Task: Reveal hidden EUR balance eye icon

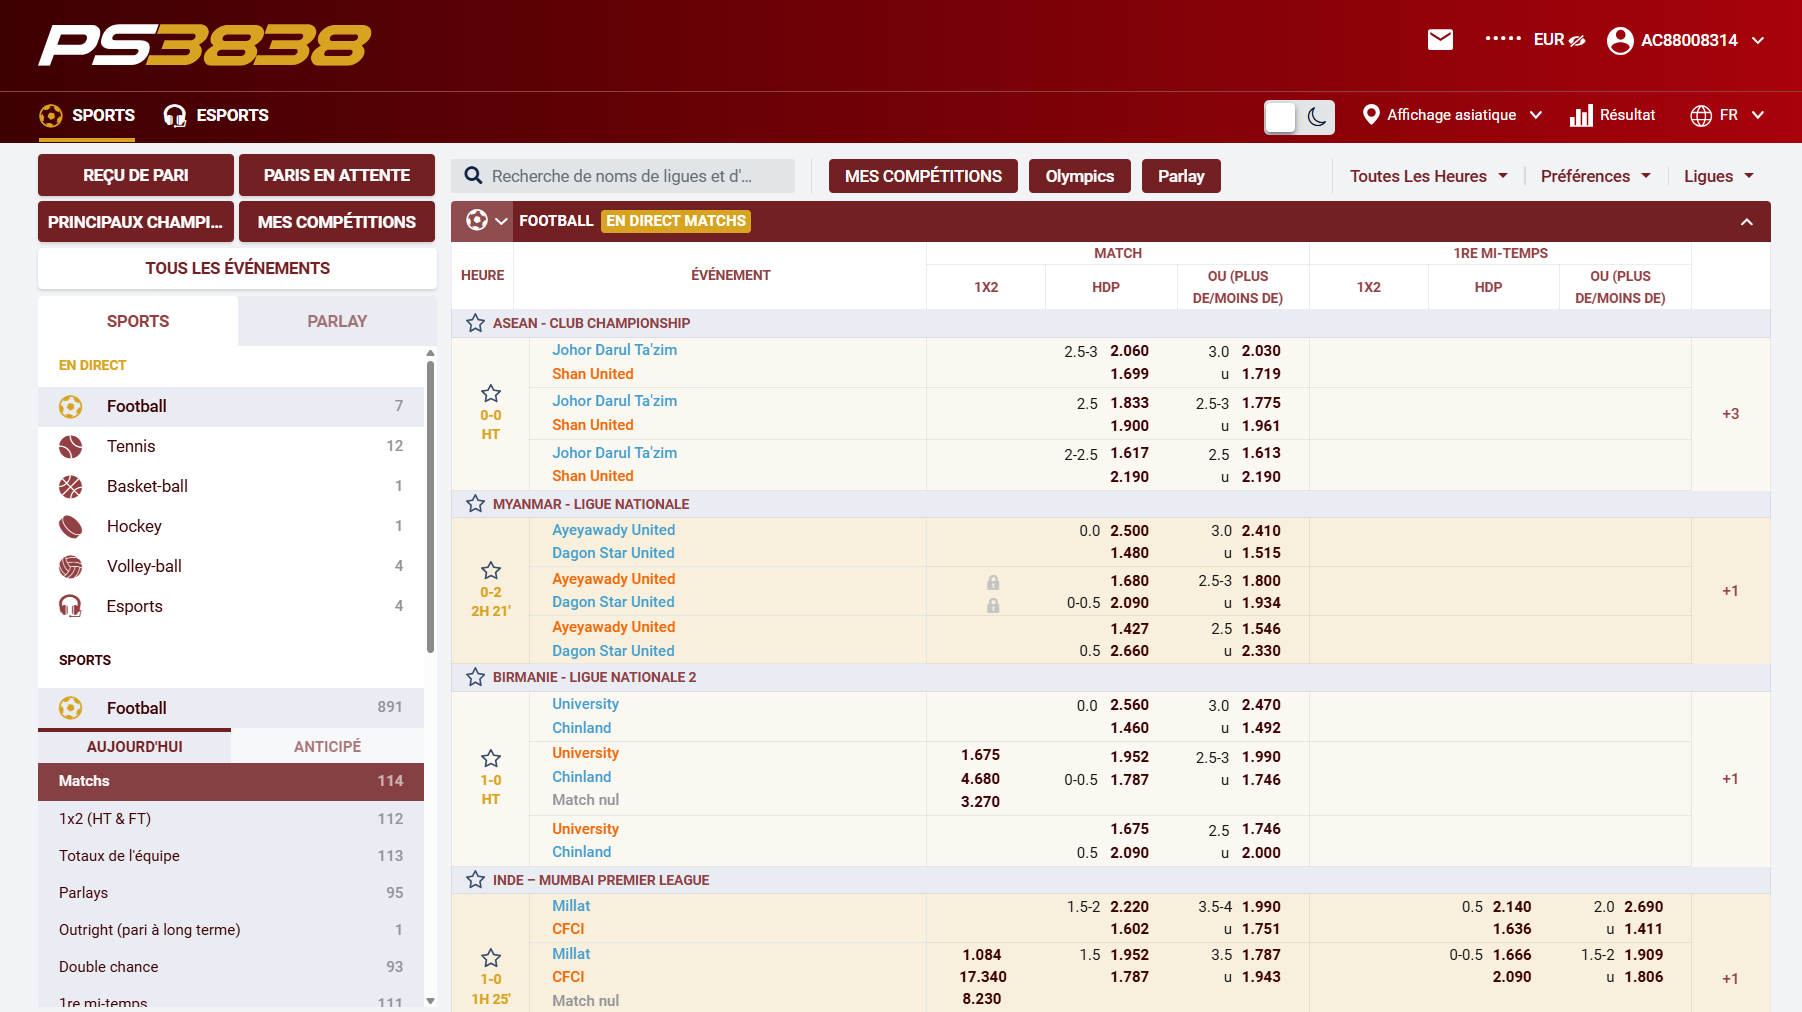Action: pyautogui.click(x=1577, y=41)
